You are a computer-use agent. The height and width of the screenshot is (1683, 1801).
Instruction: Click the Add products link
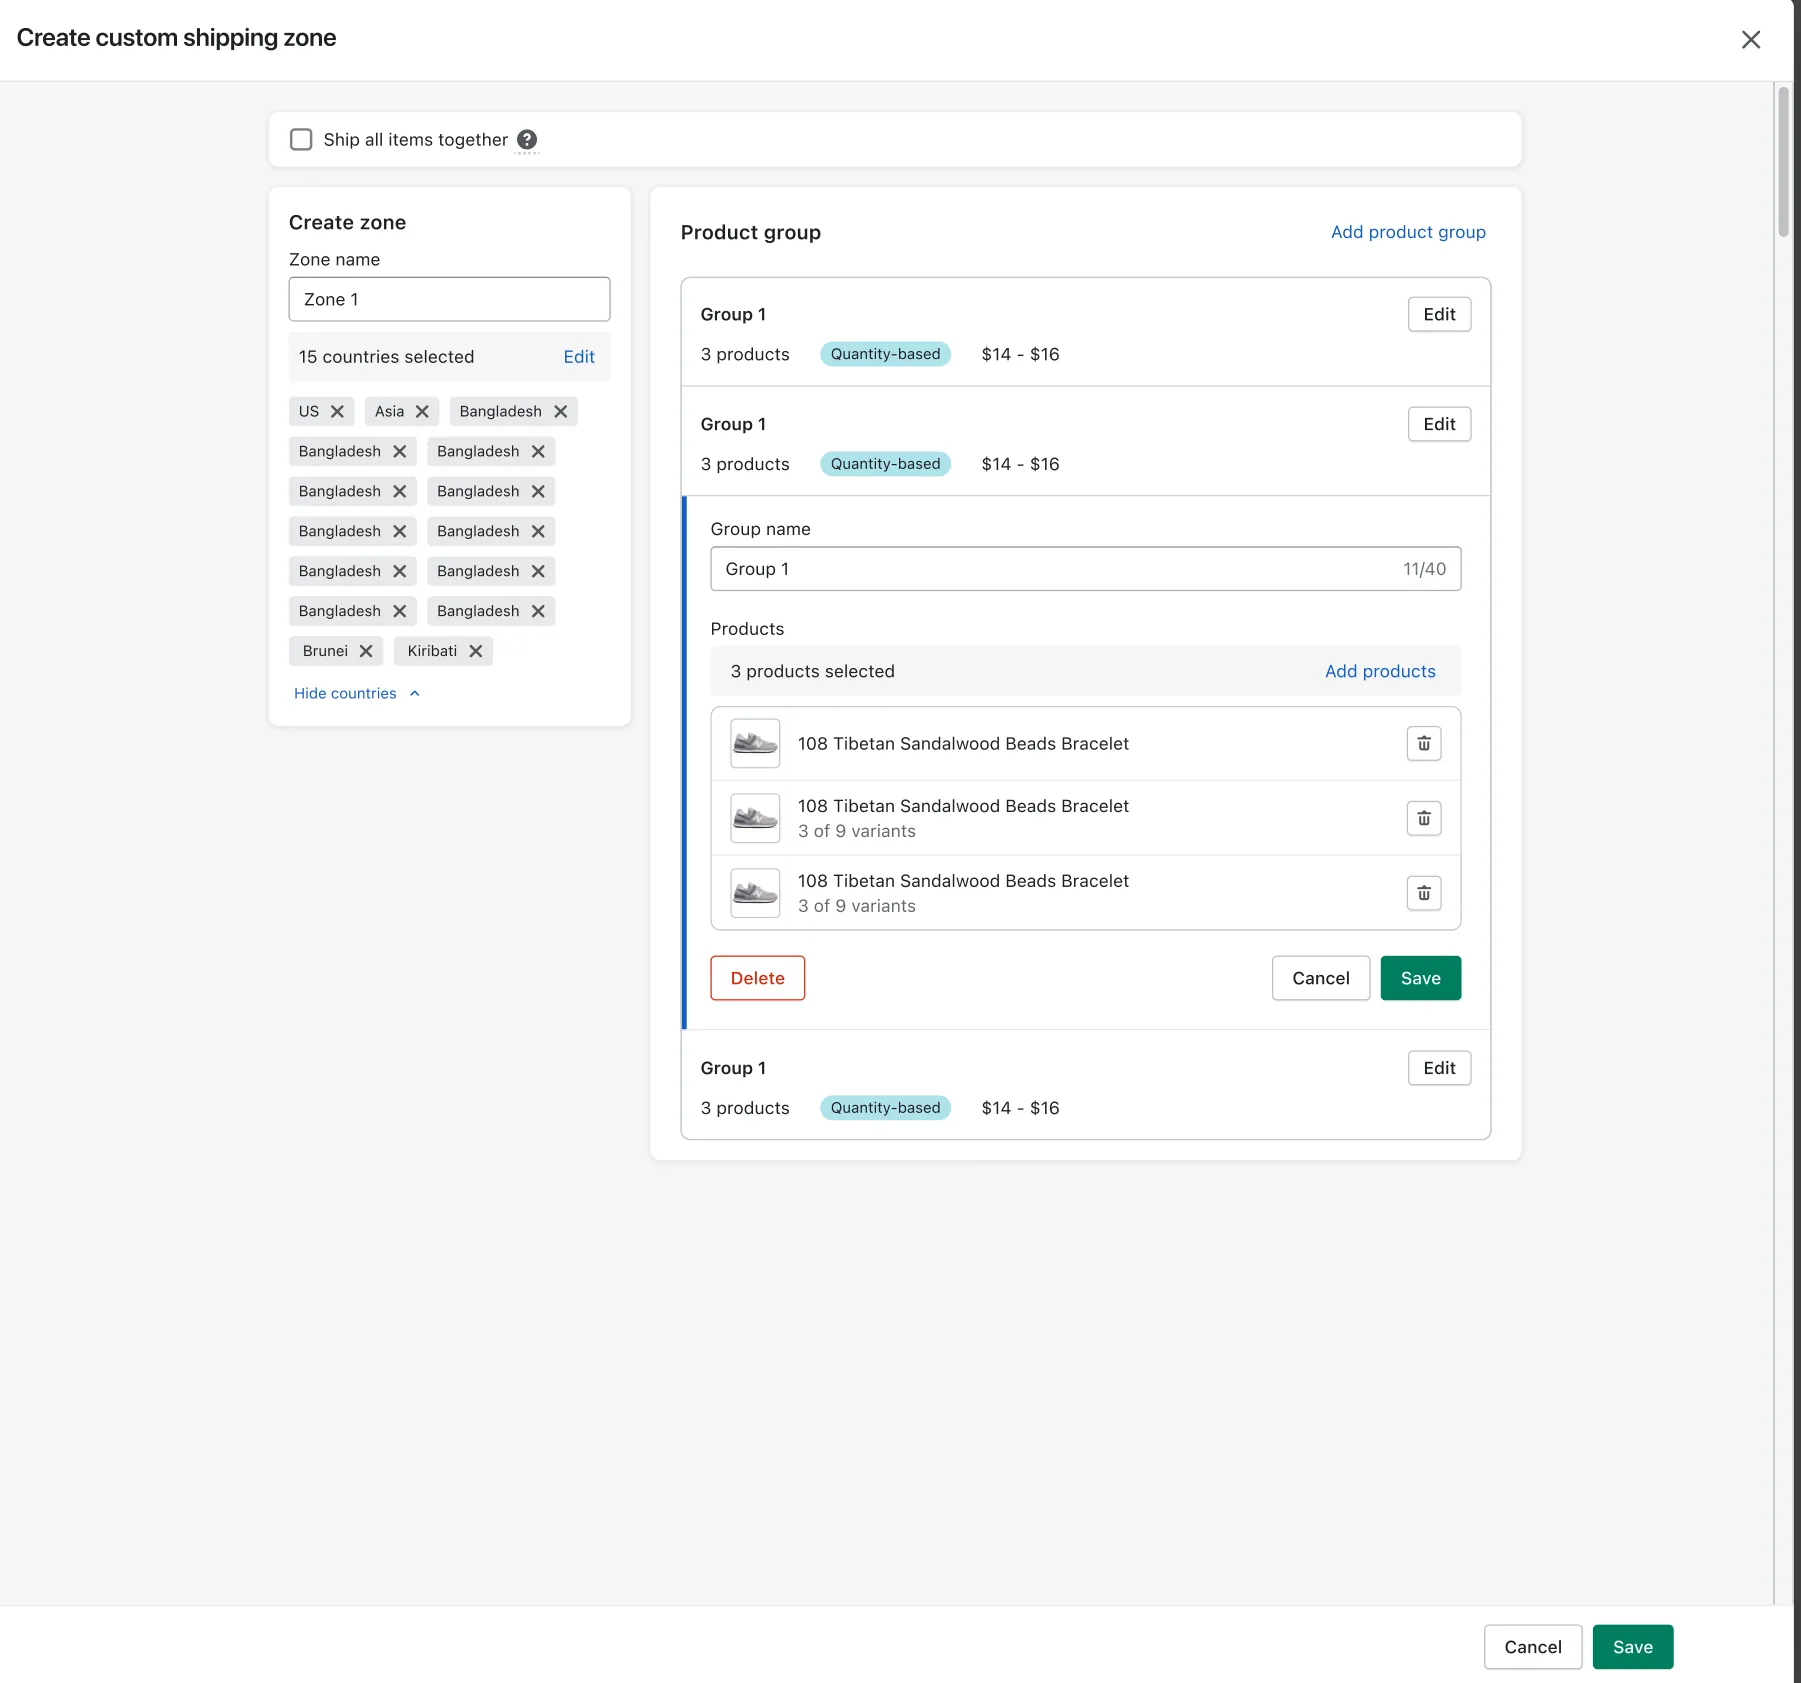1379,671
